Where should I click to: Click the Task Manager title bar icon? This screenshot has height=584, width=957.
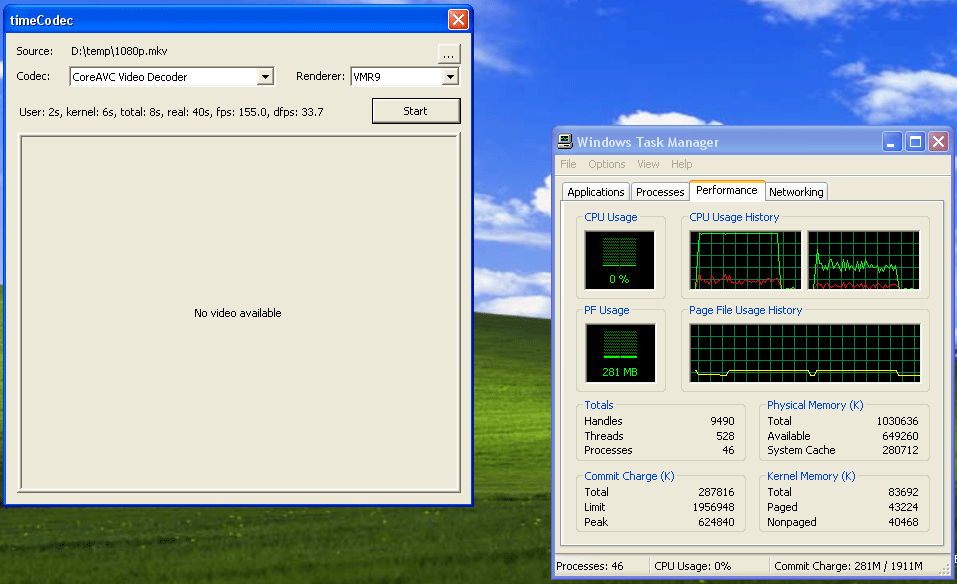coord(565,142)
